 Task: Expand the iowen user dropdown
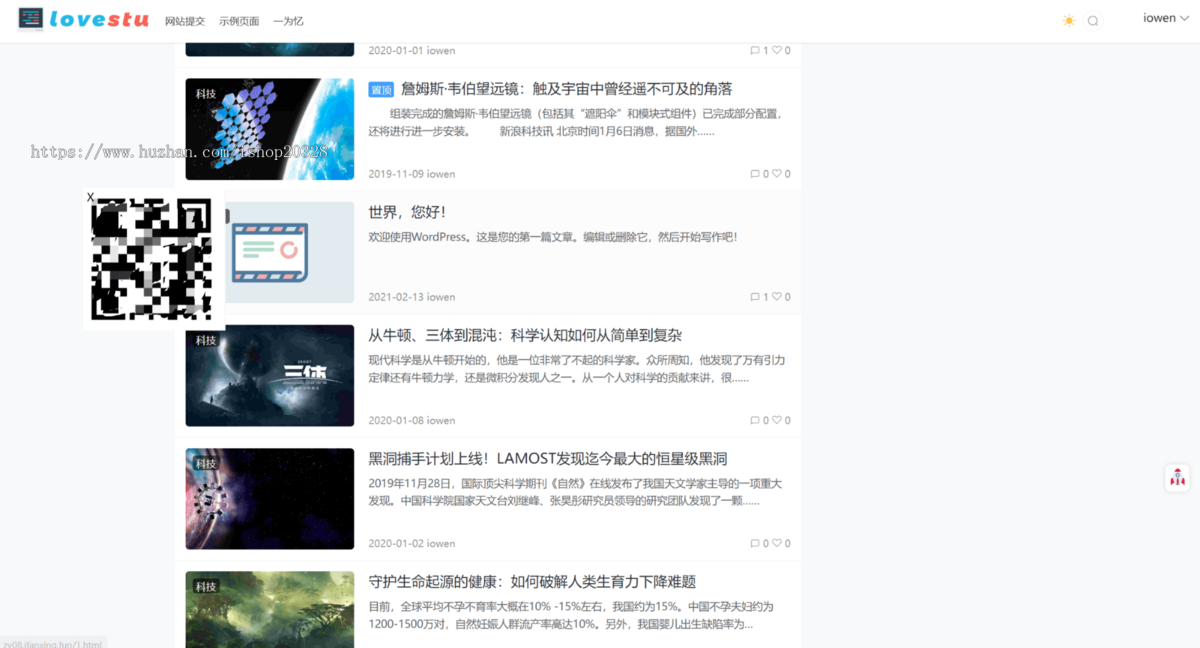1166,18
